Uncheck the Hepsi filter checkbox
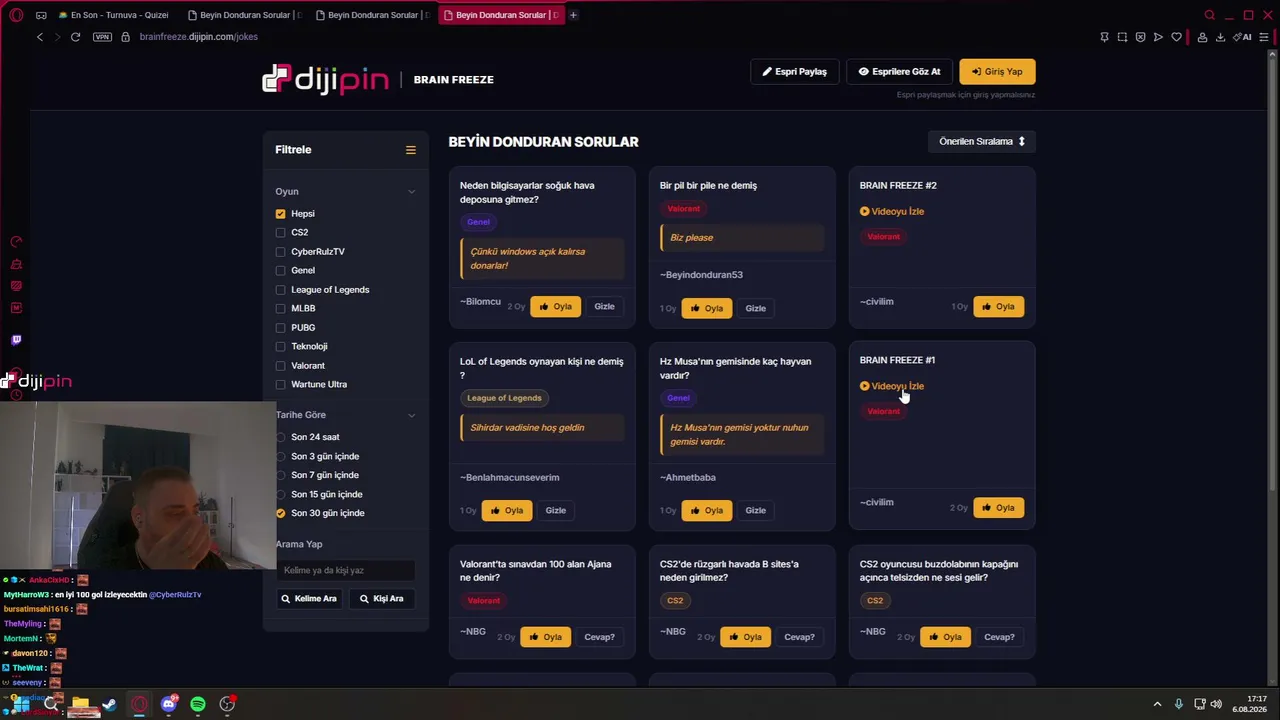The height and width of the screenshot is (720, 1280). [x=280, y=214]
